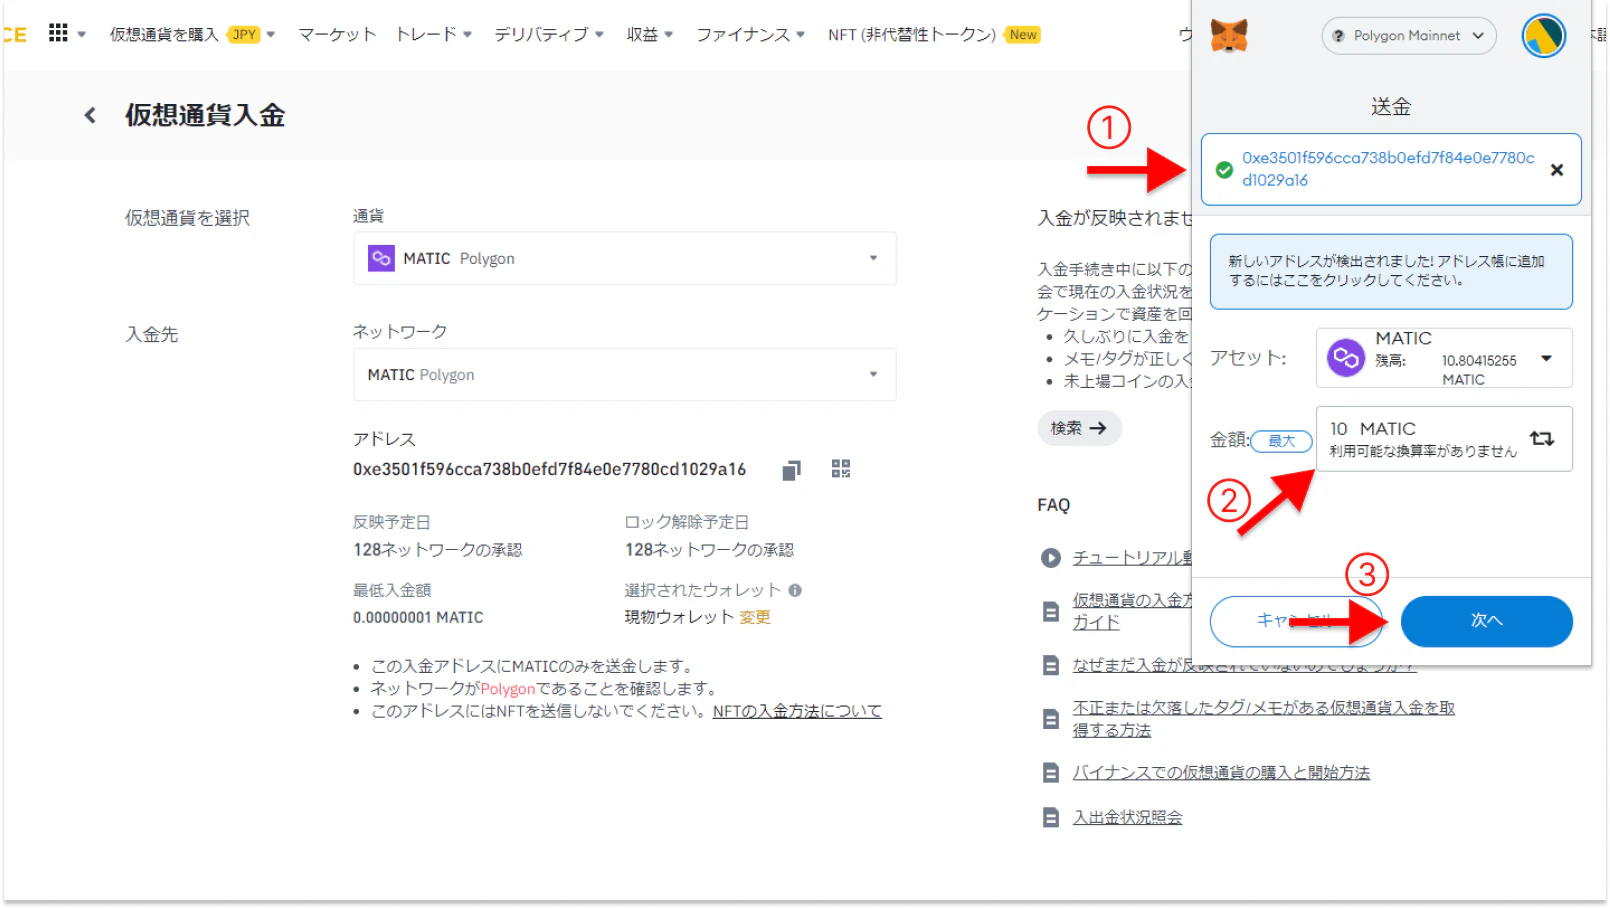The height and width of the screenshot is (908, 1610).
Task: Click the play icon beside チュートリアル
Action: pos(1050,558)
